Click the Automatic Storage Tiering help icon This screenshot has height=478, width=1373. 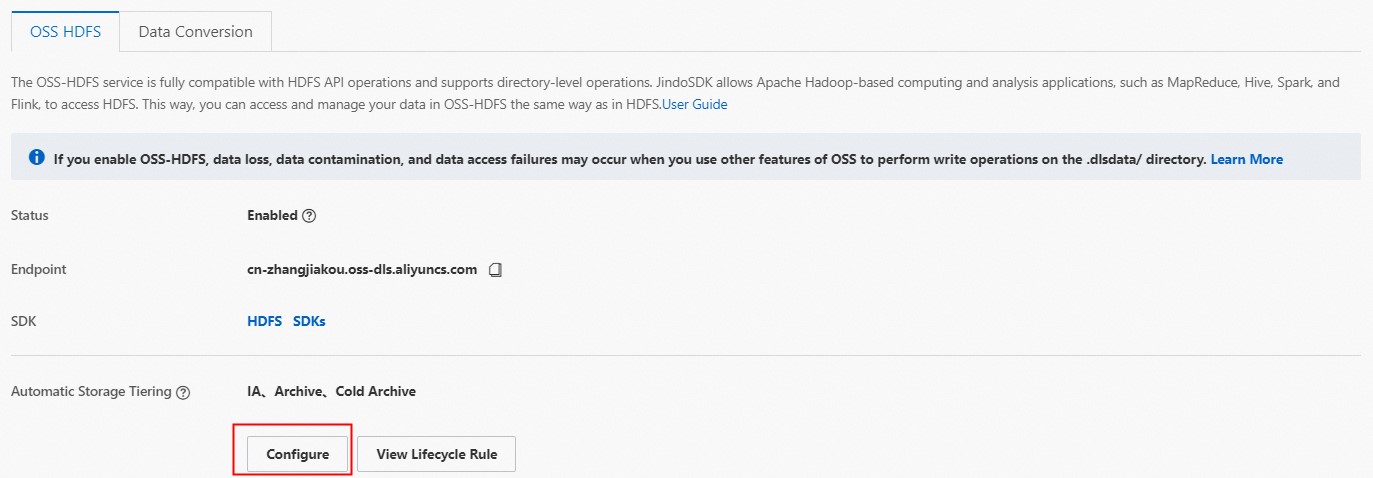(183, 393)
